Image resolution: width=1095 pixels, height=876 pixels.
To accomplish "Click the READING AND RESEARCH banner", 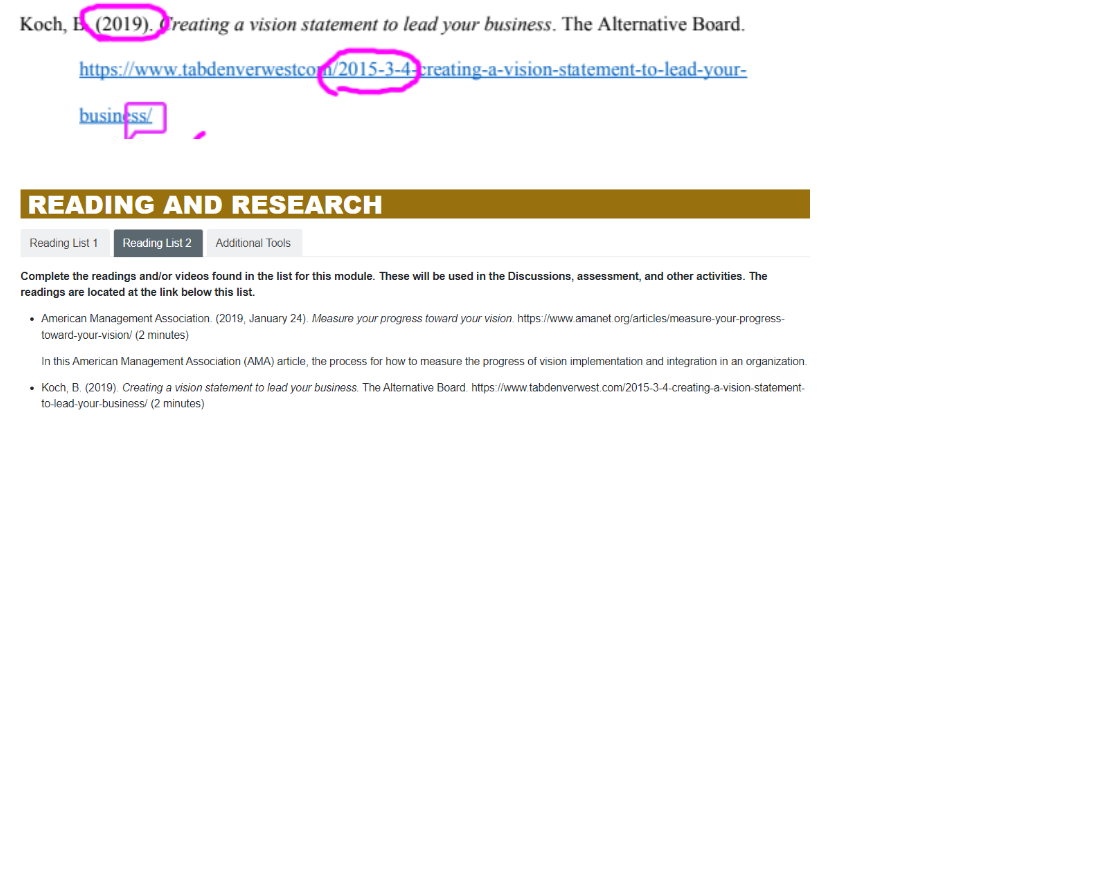I will click(x=204, y=204).
